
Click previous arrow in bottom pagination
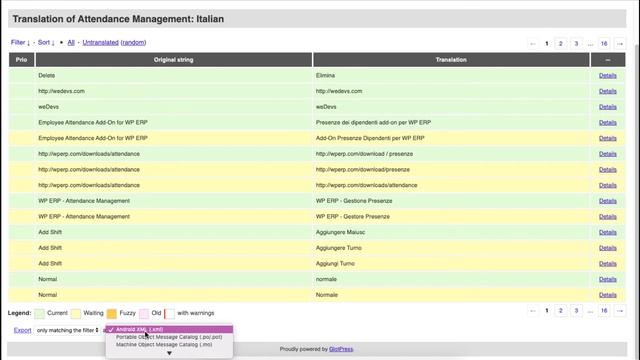click(x=533, y=311)
